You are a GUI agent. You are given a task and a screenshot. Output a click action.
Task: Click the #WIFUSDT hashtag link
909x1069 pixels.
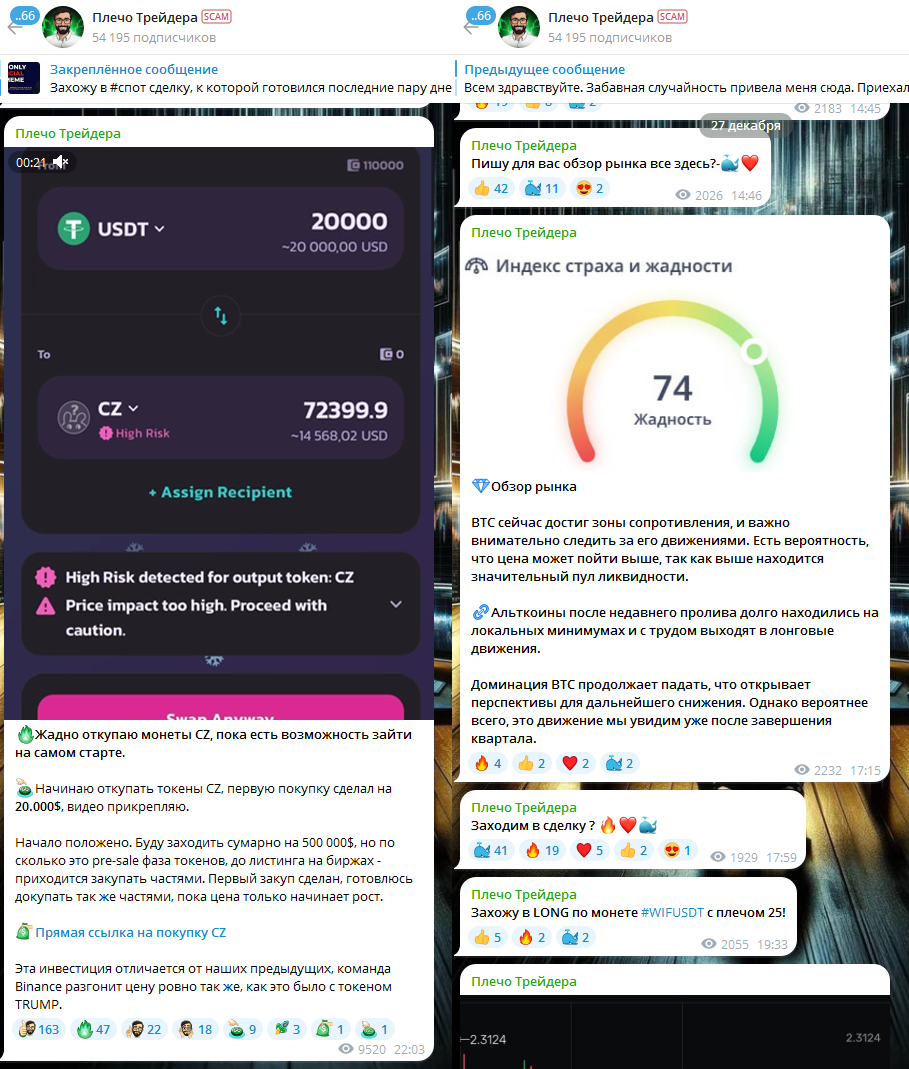(672, 912)
